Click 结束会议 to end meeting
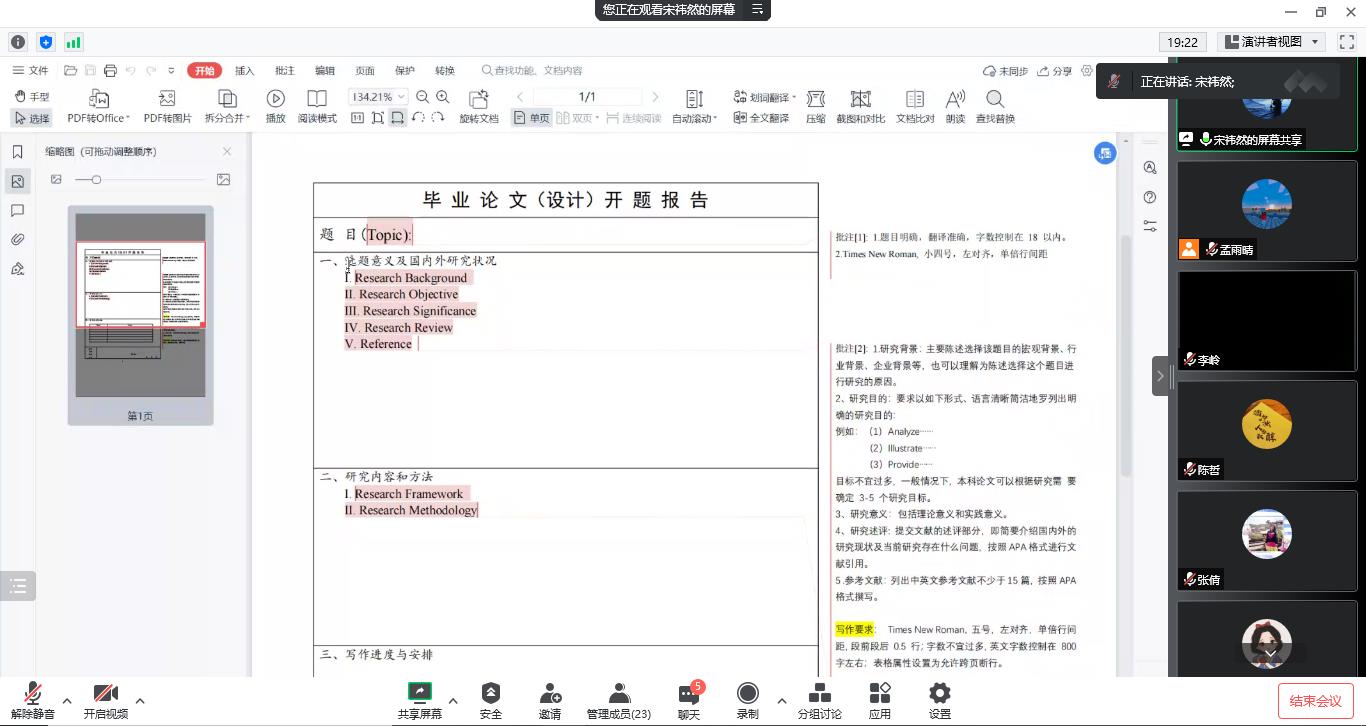 tap(1315, 701)
